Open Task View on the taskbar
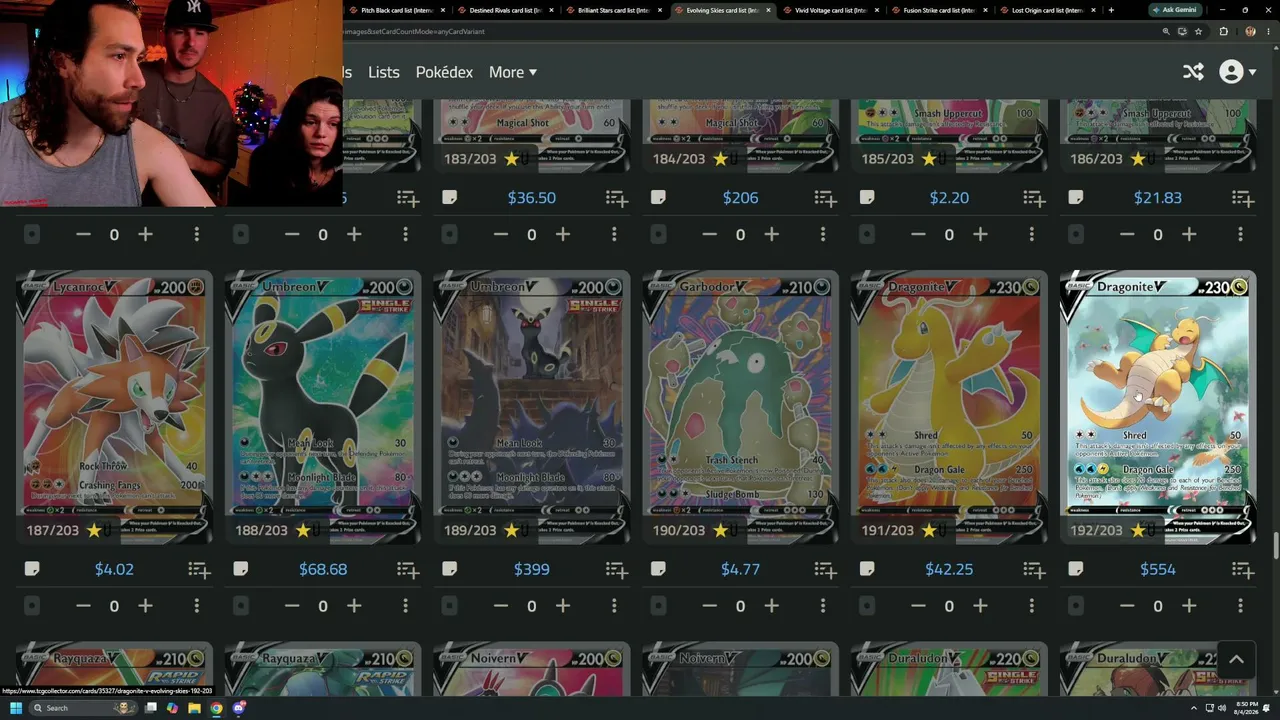This screenshot has height=720, width=1280. 151,708
